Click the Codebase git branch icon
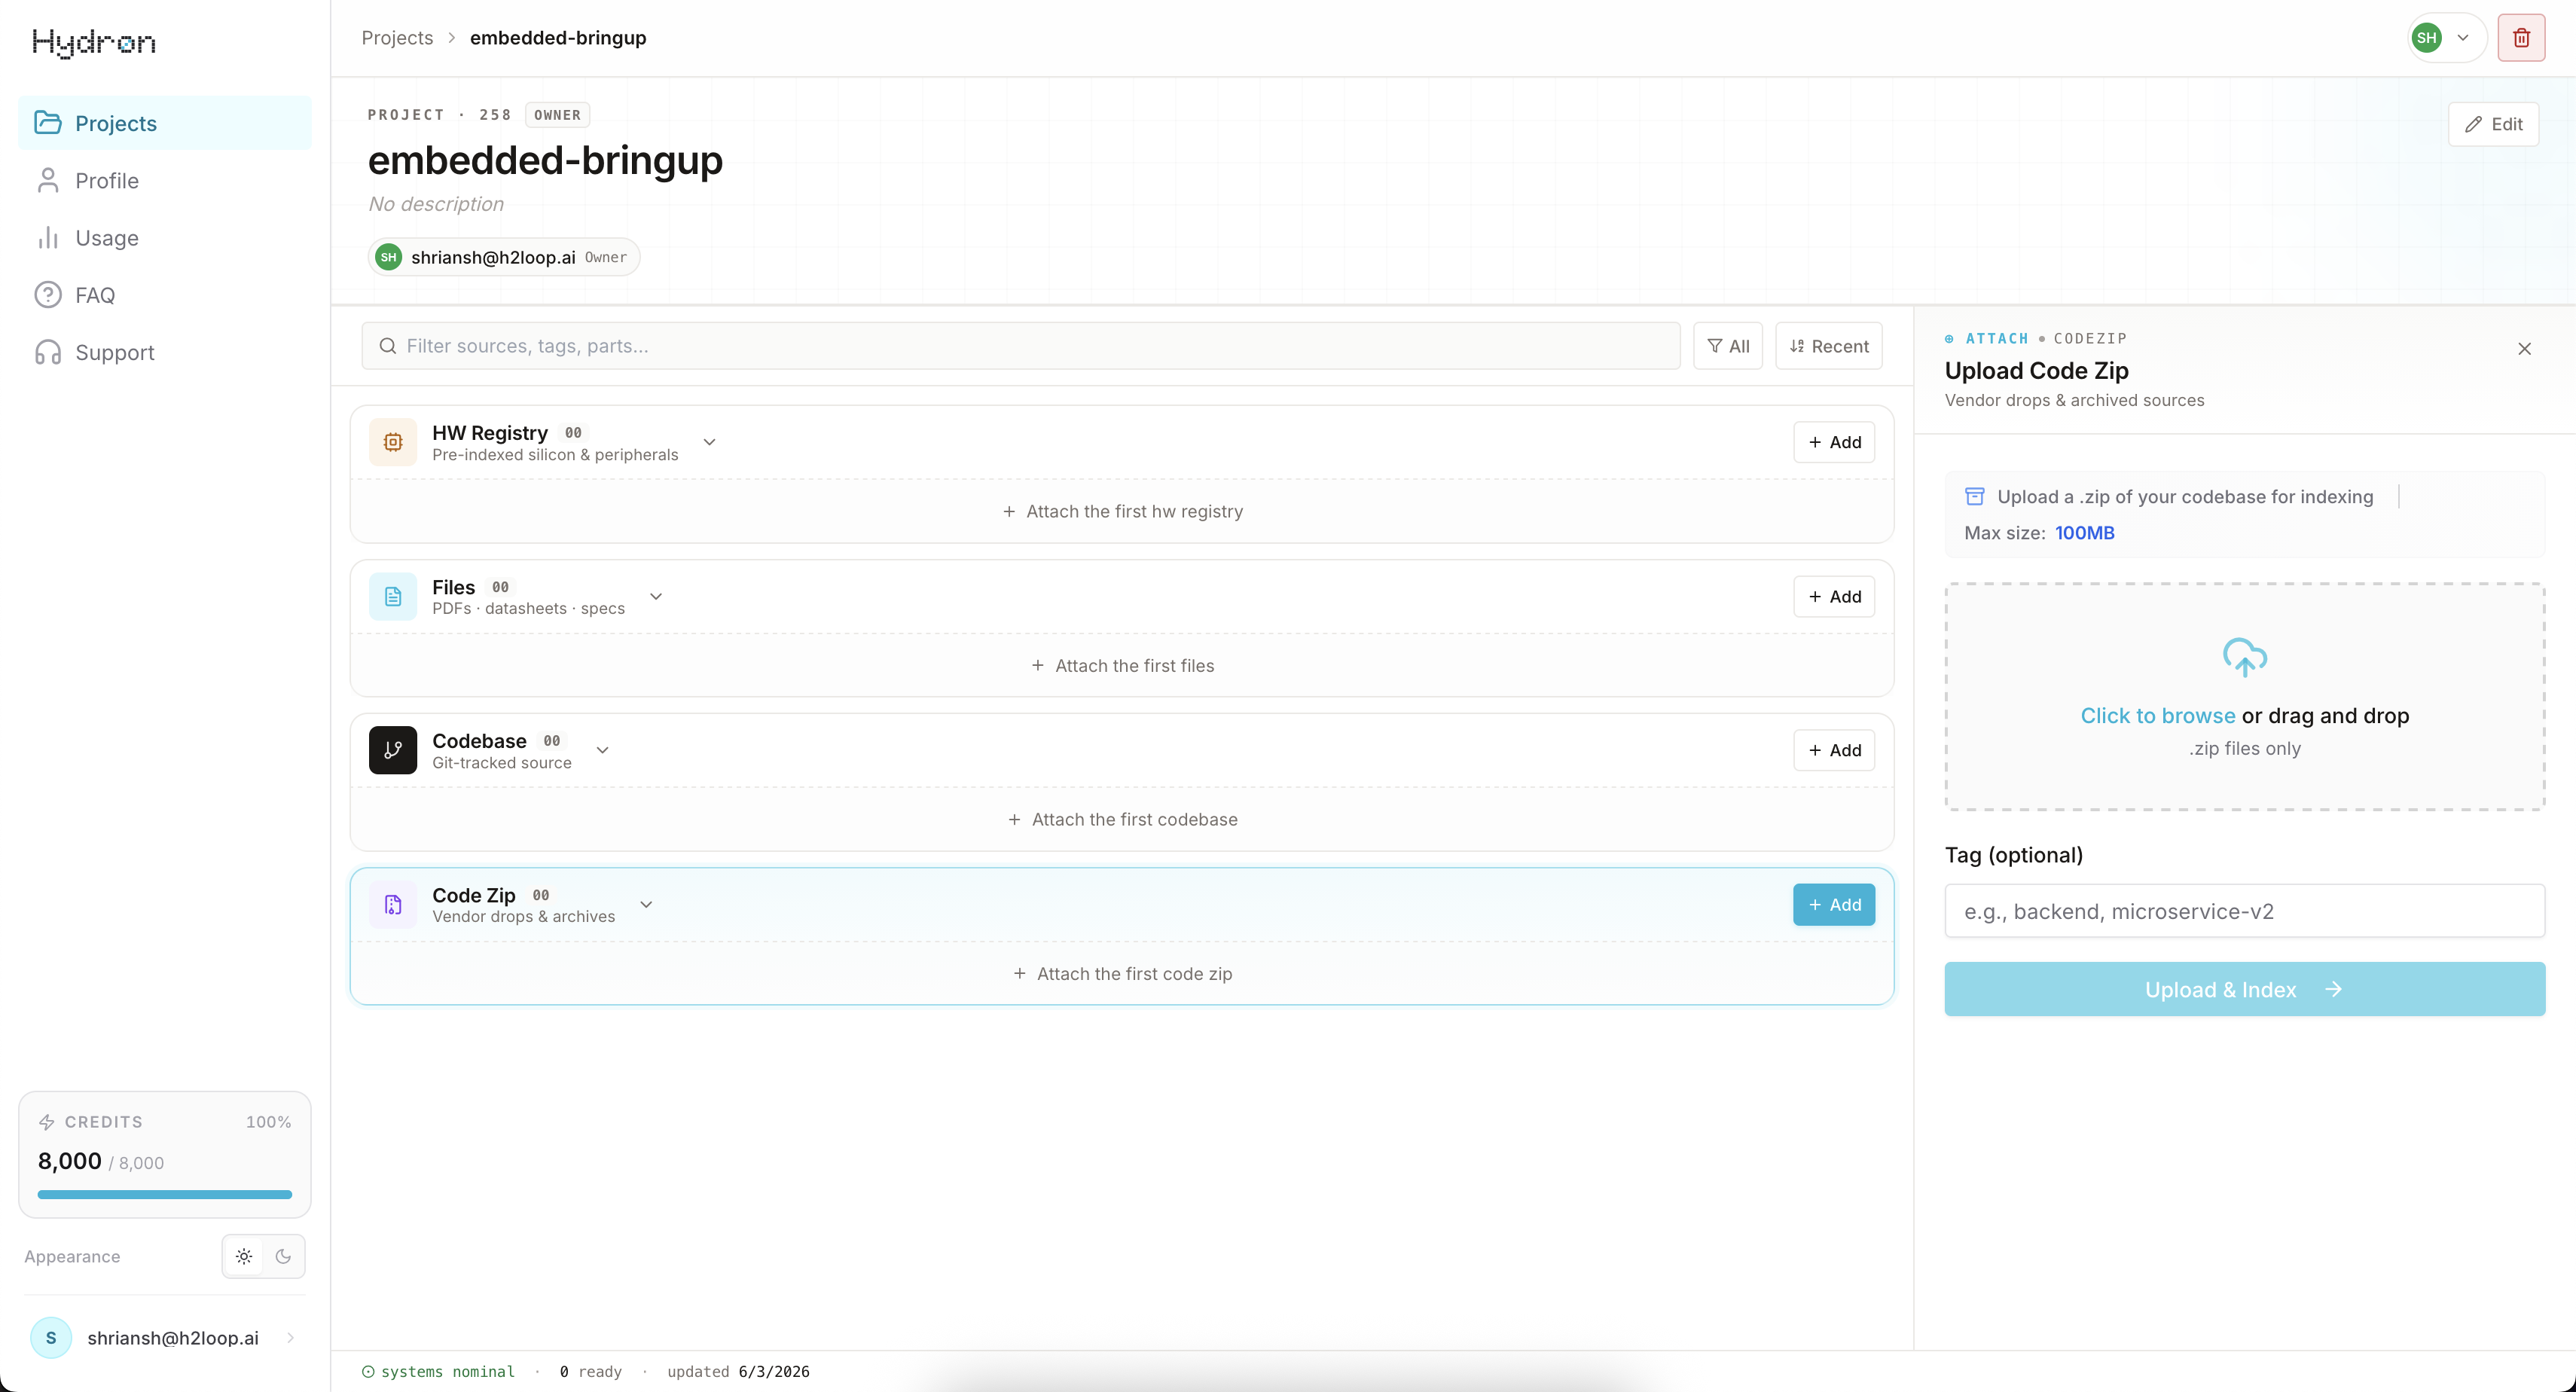 [393, 750]
